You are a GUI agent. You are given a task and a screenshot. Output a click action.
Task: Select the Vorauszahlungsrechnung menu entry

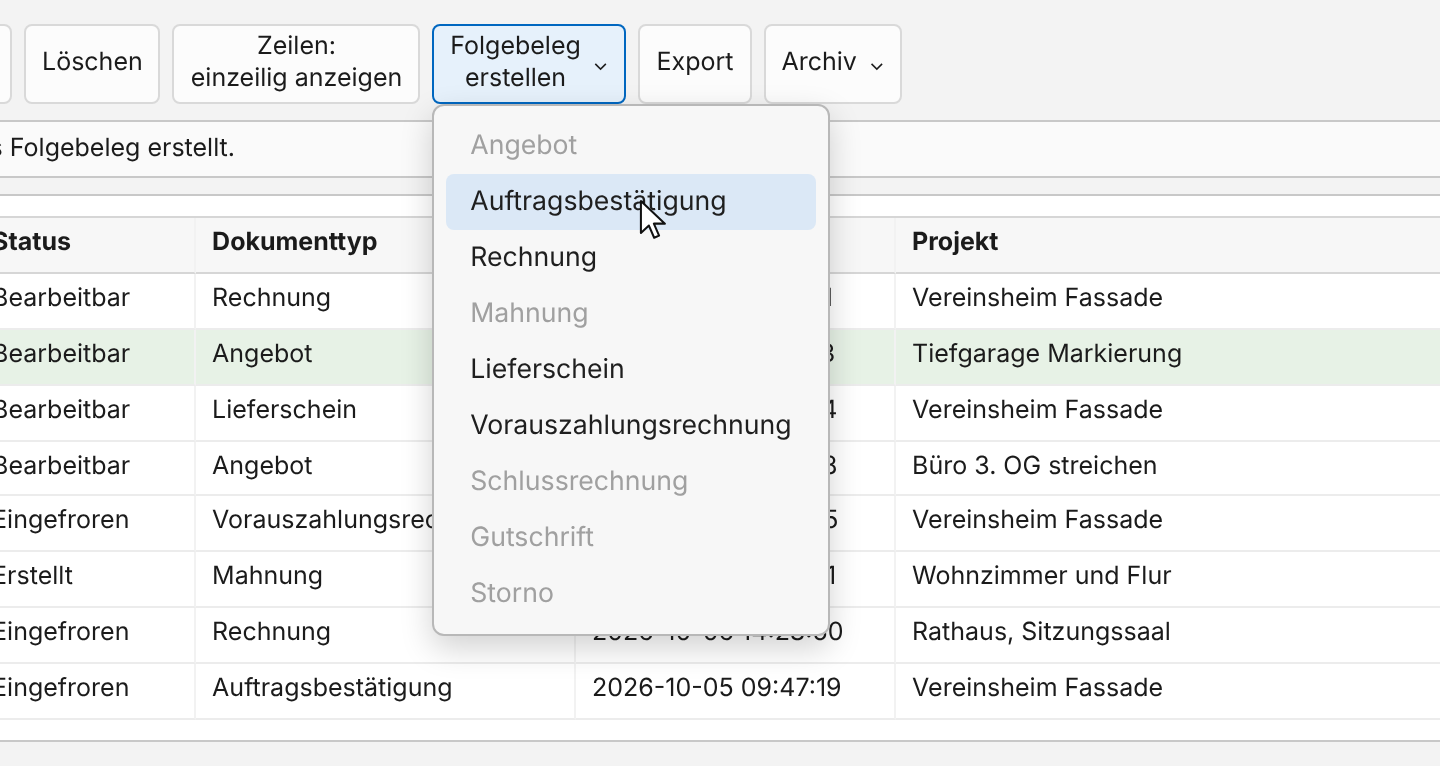tap(631, 425)
